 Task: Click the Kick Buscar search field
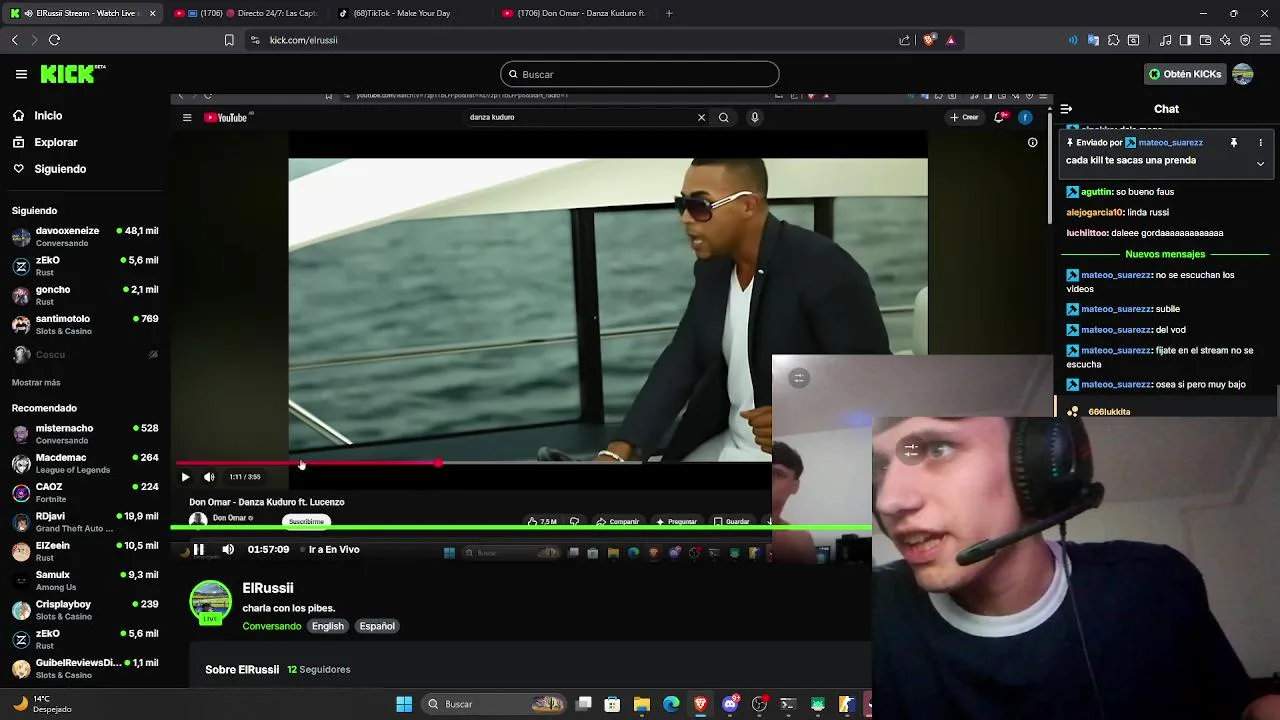[640, 74]
